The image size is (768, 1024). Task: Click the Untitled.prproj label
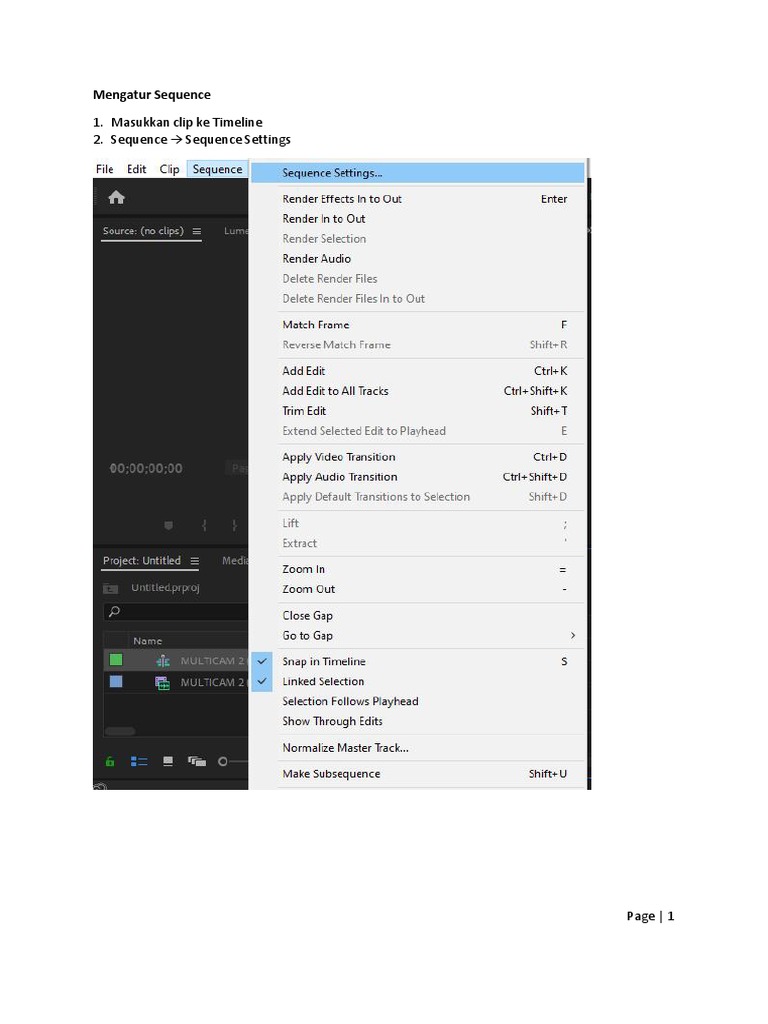[x=165, y=588]
